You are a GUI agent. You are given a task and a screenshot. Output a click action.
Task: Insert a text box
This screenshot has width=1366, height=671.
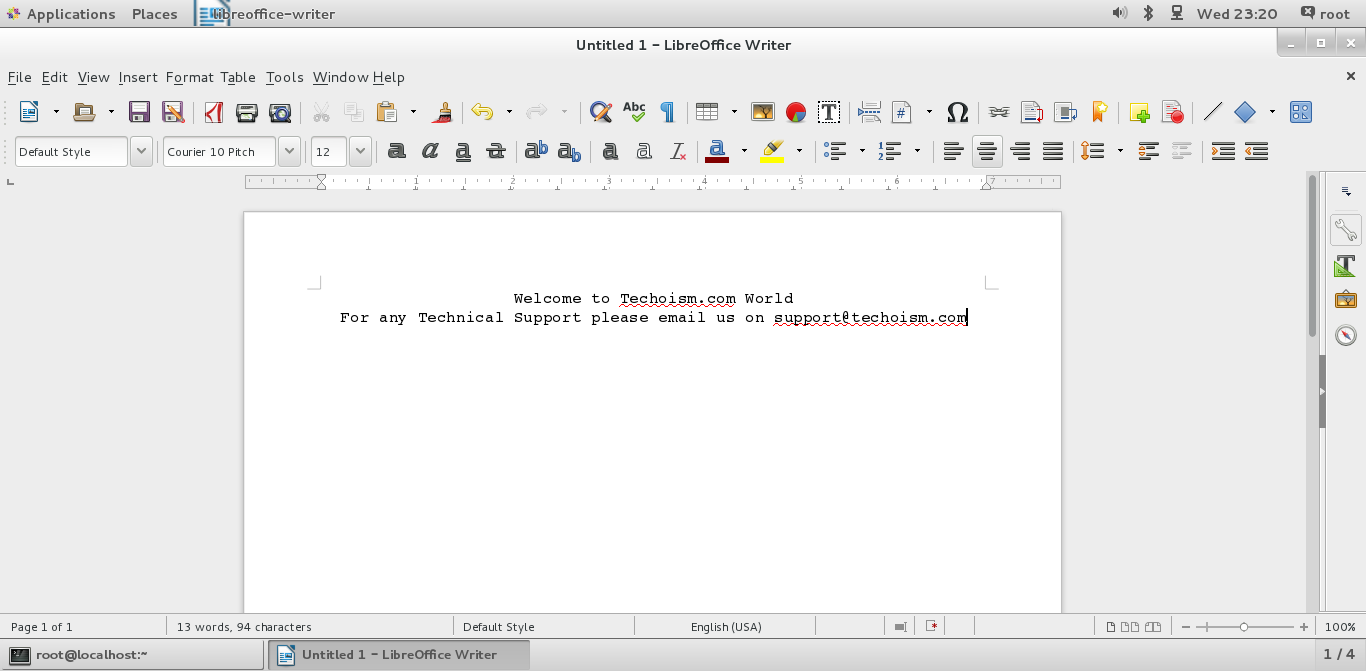tap(829, 112)
